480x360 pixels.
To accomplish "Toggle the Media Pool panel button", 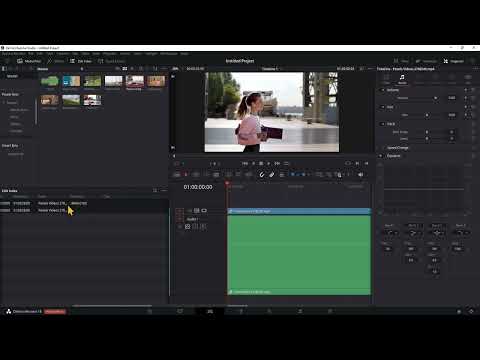I will point(29,61).
